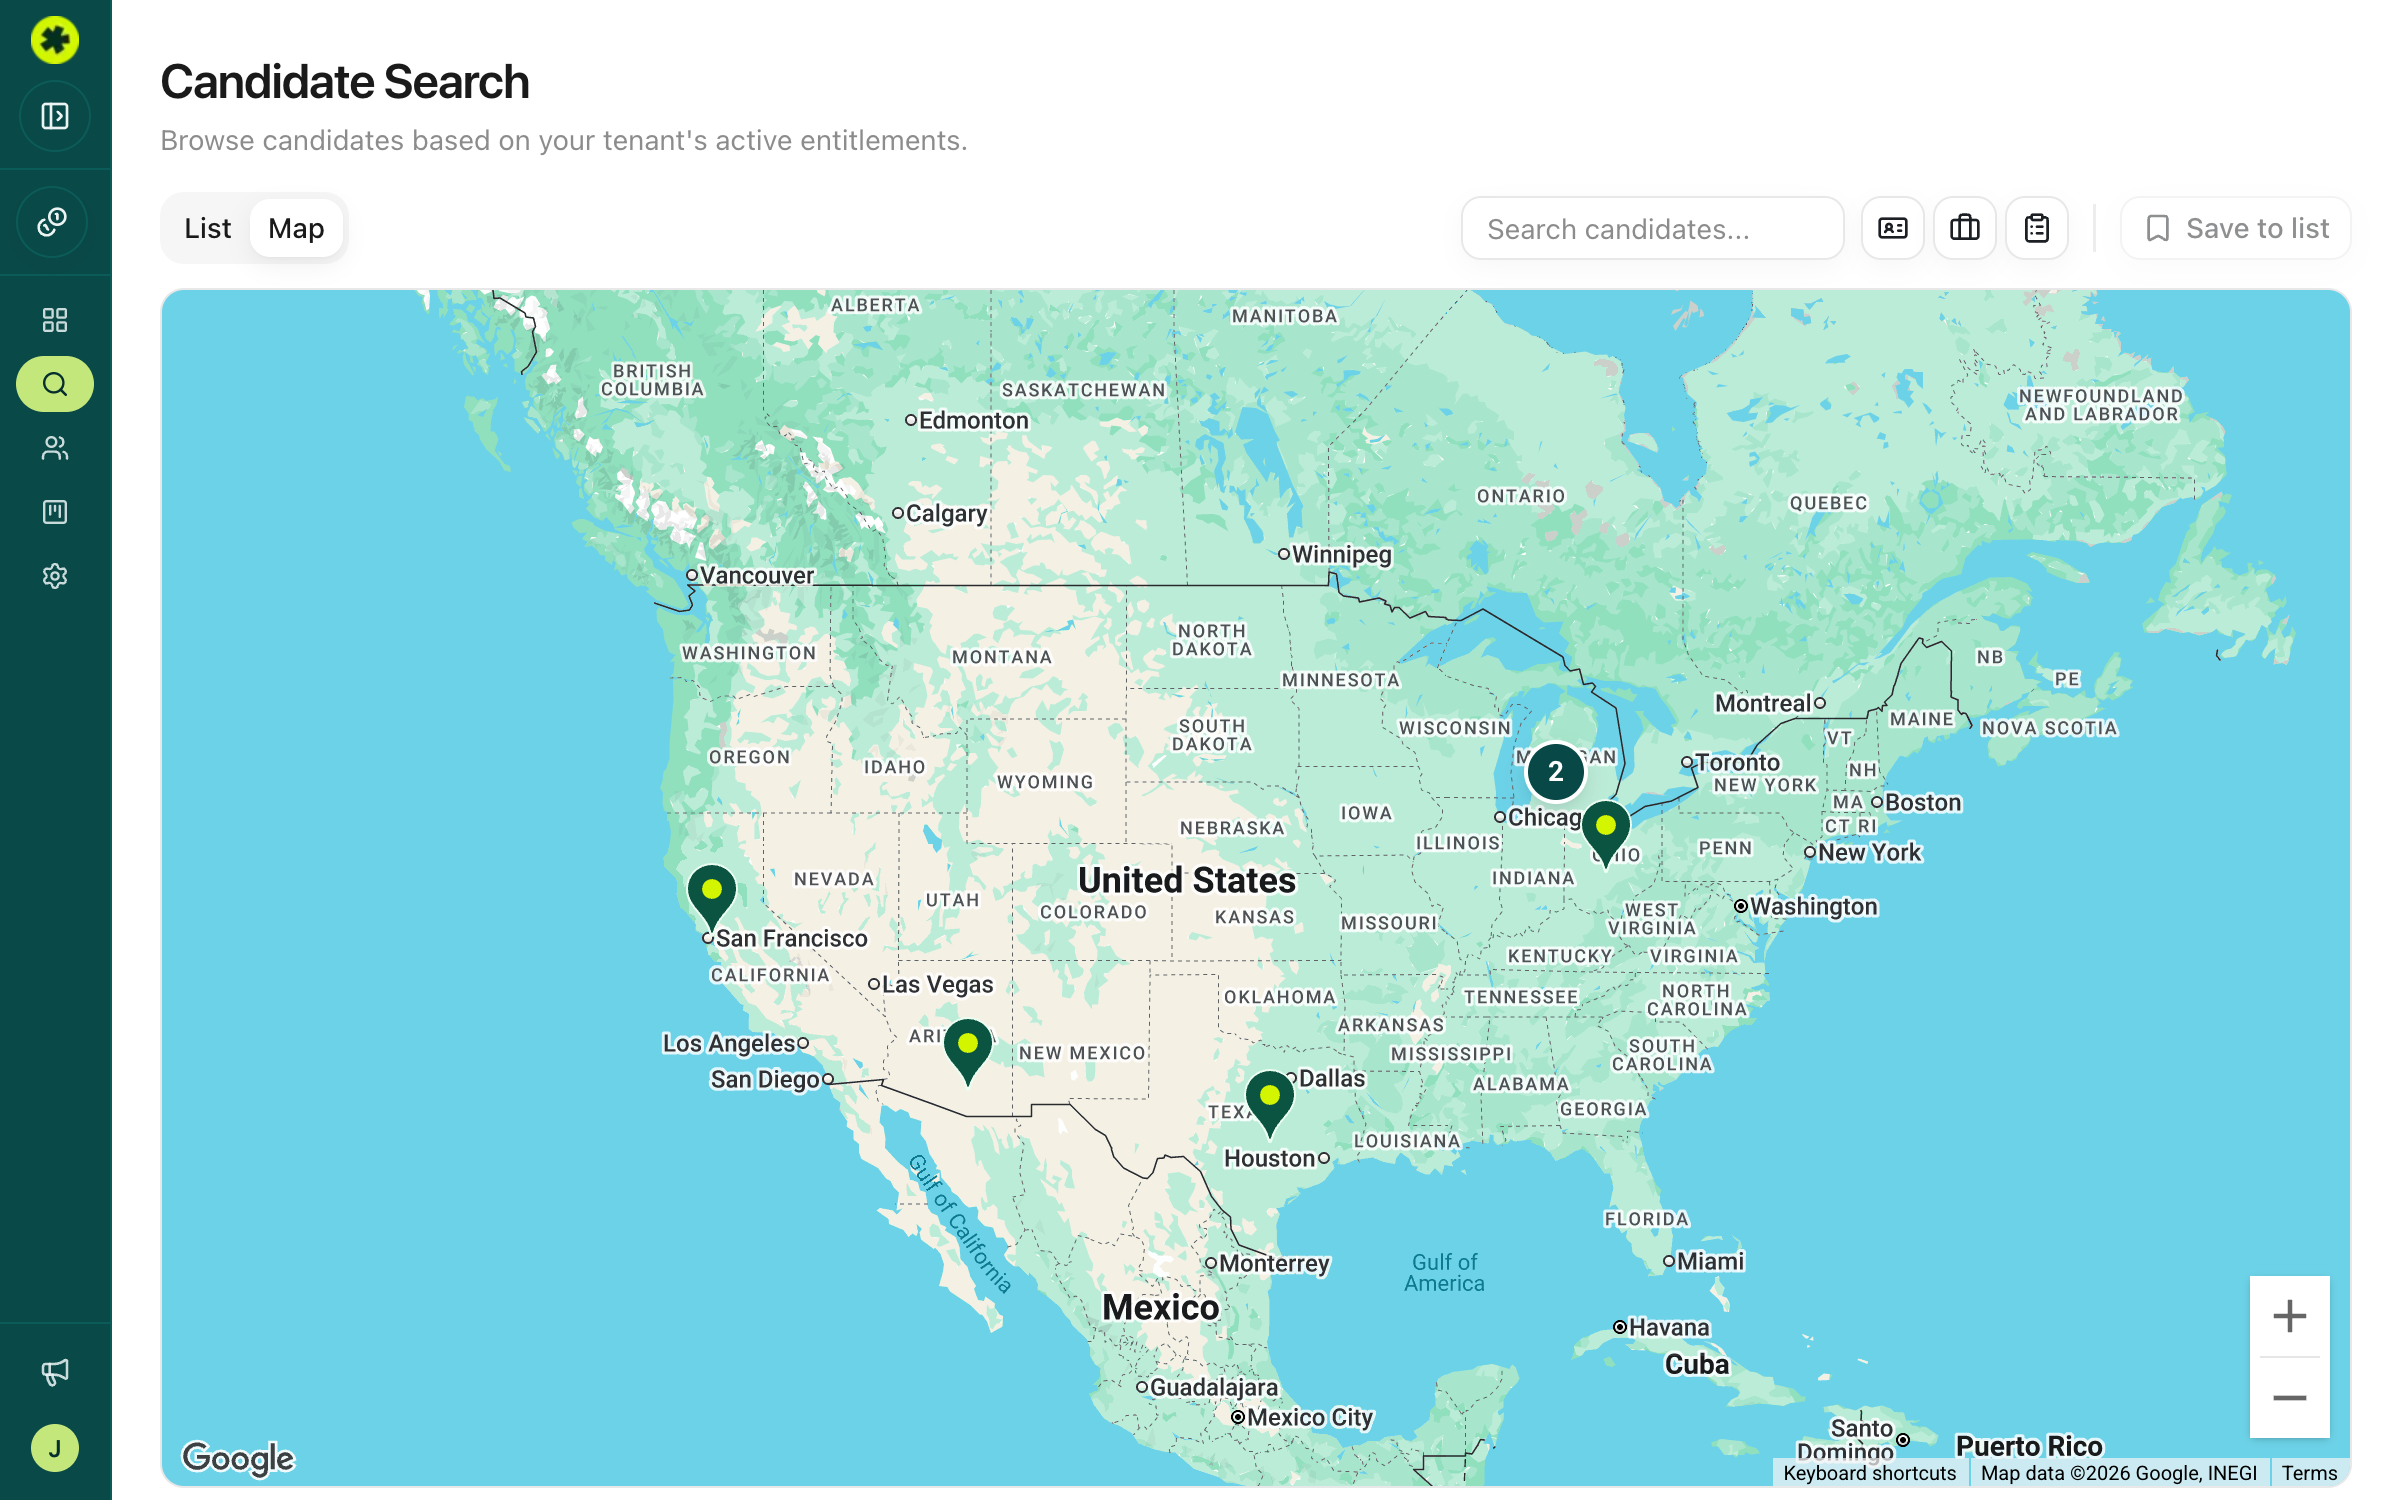Viewport: 2400px width, 1500px height.
Task: Click the Search candidates input field
Action: tap(1652, 229)
